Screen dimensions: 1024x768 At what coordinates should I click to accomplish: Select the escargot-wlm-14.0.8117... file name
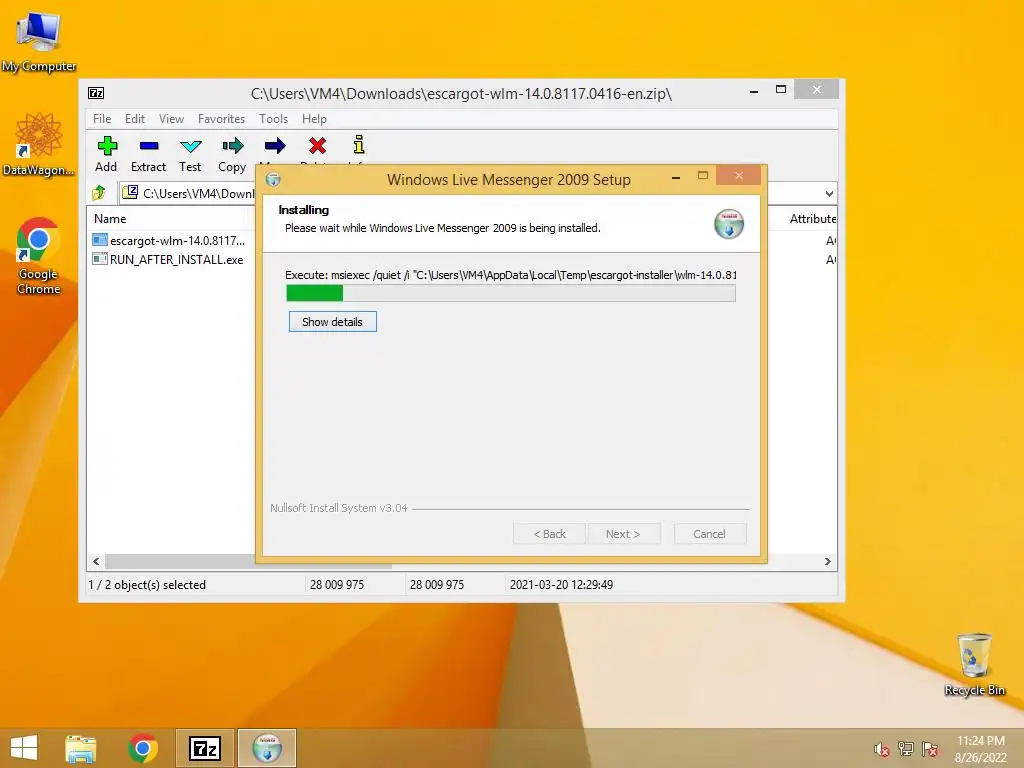click(178, 240)
